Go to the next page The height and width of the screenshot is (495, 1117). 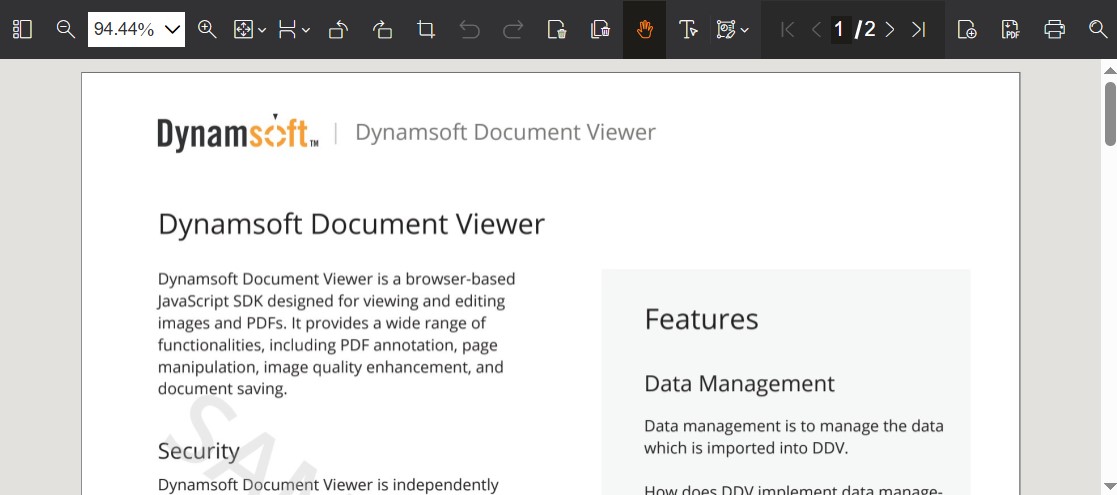pyautogui.click(x=890, y=30)
